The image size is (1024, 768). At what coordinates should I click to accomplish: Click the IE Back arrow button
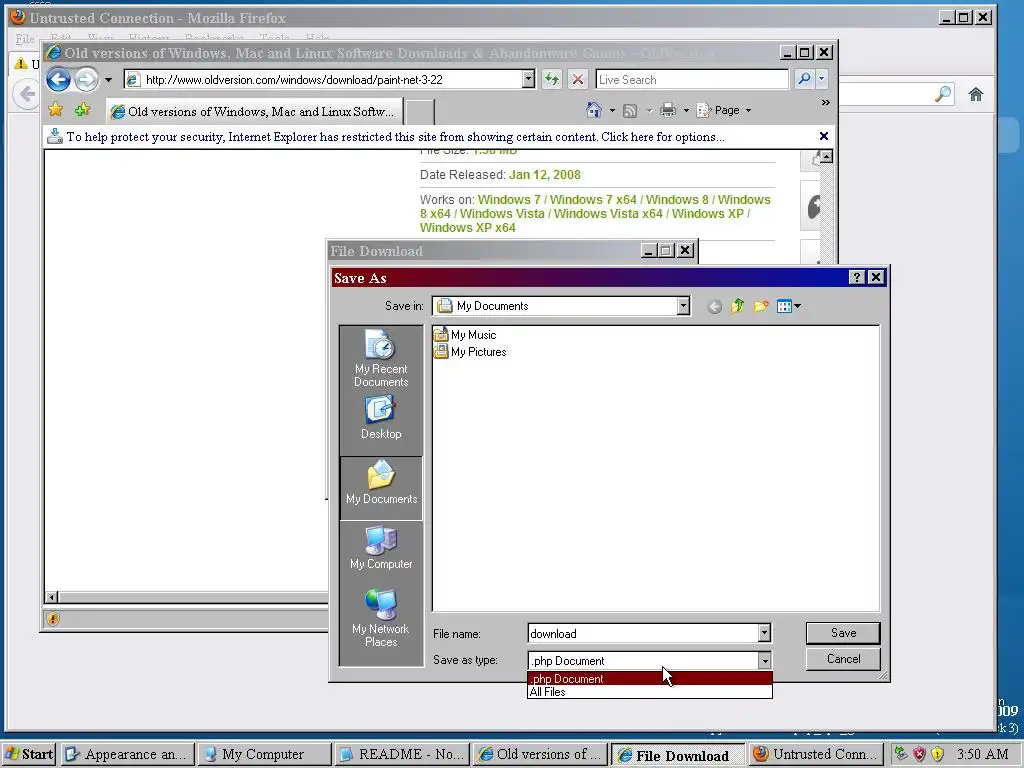(x=58, y=80)
